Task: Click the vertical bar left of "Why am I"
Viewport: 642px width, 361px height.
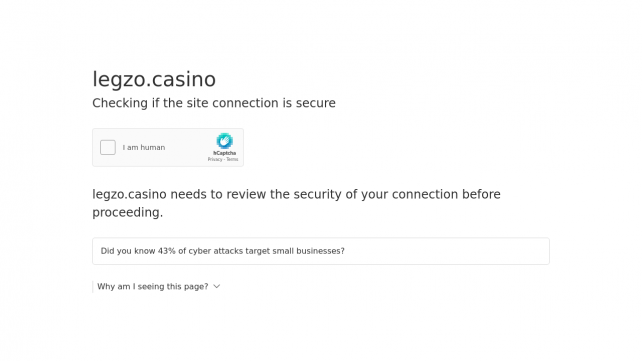Action: pos(93,287)
